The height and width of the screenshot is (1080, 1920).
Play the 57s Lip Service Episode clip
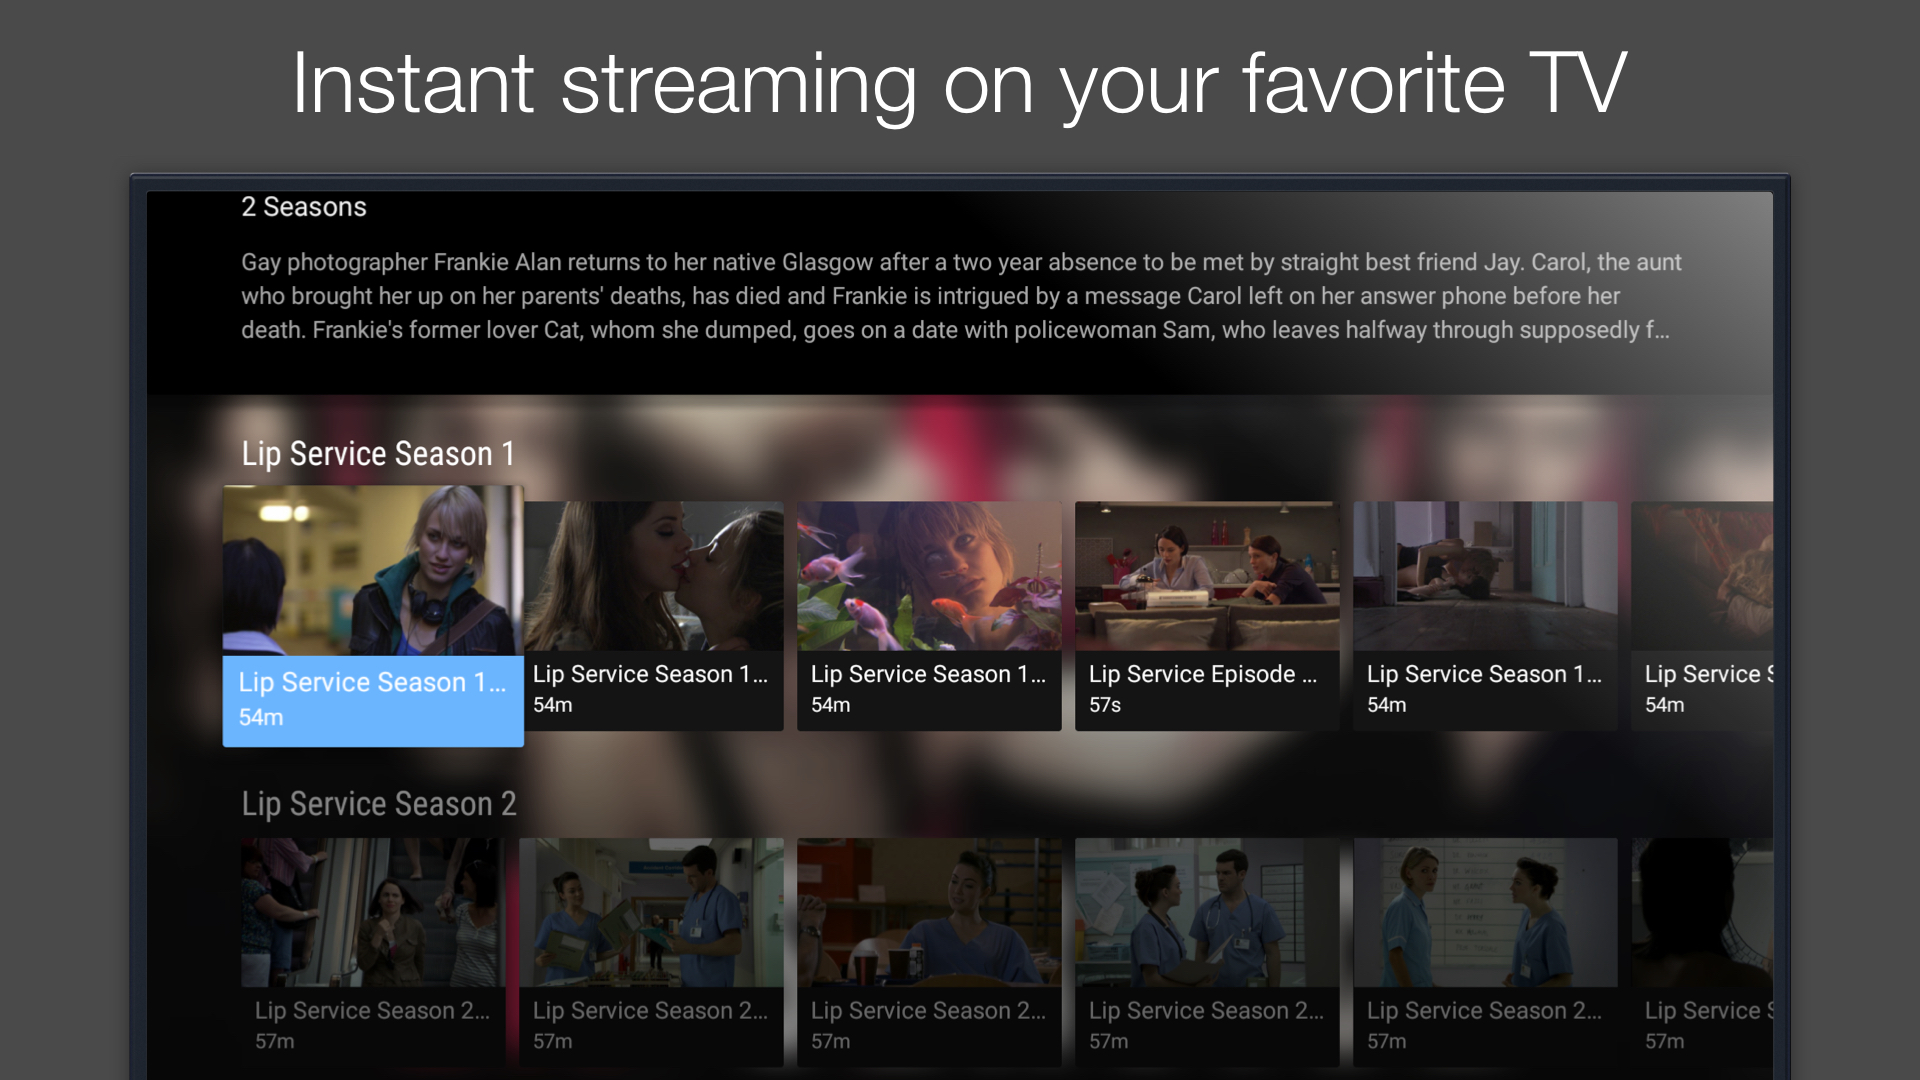tap(1207, 616)
